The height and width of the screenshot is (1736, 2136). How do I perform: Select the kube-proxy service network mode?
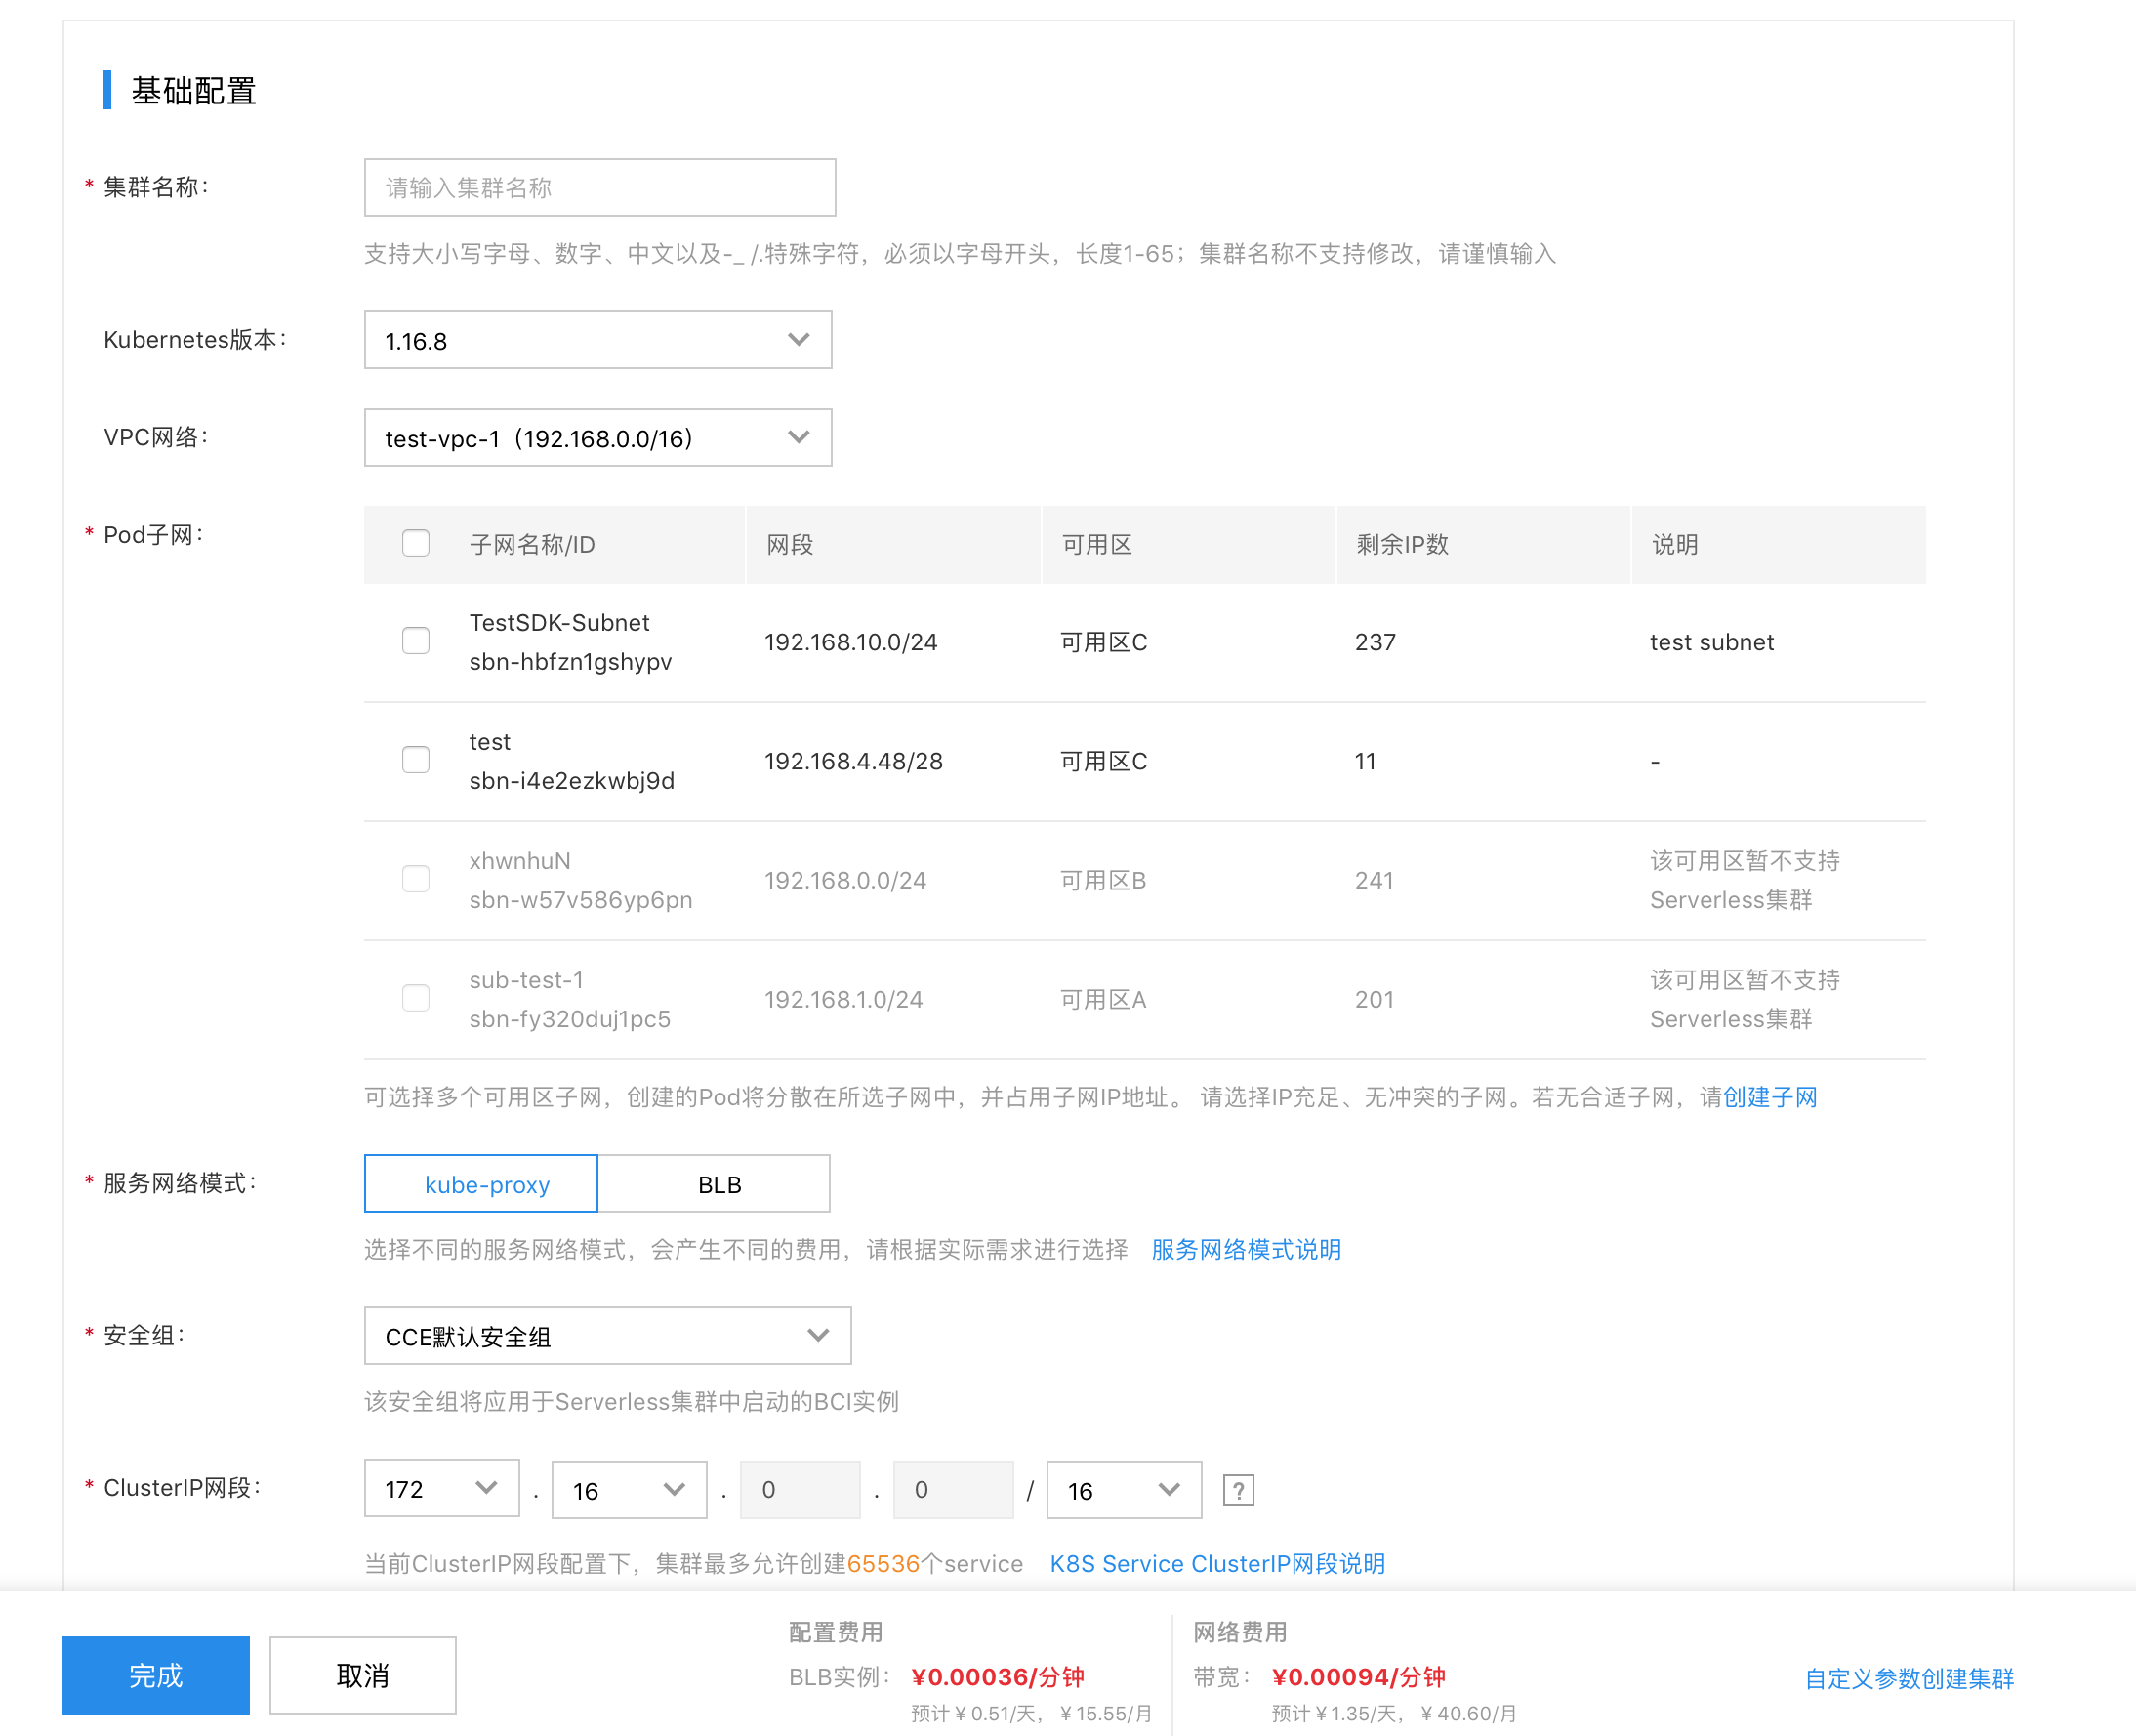click(x=481, y=1184)
